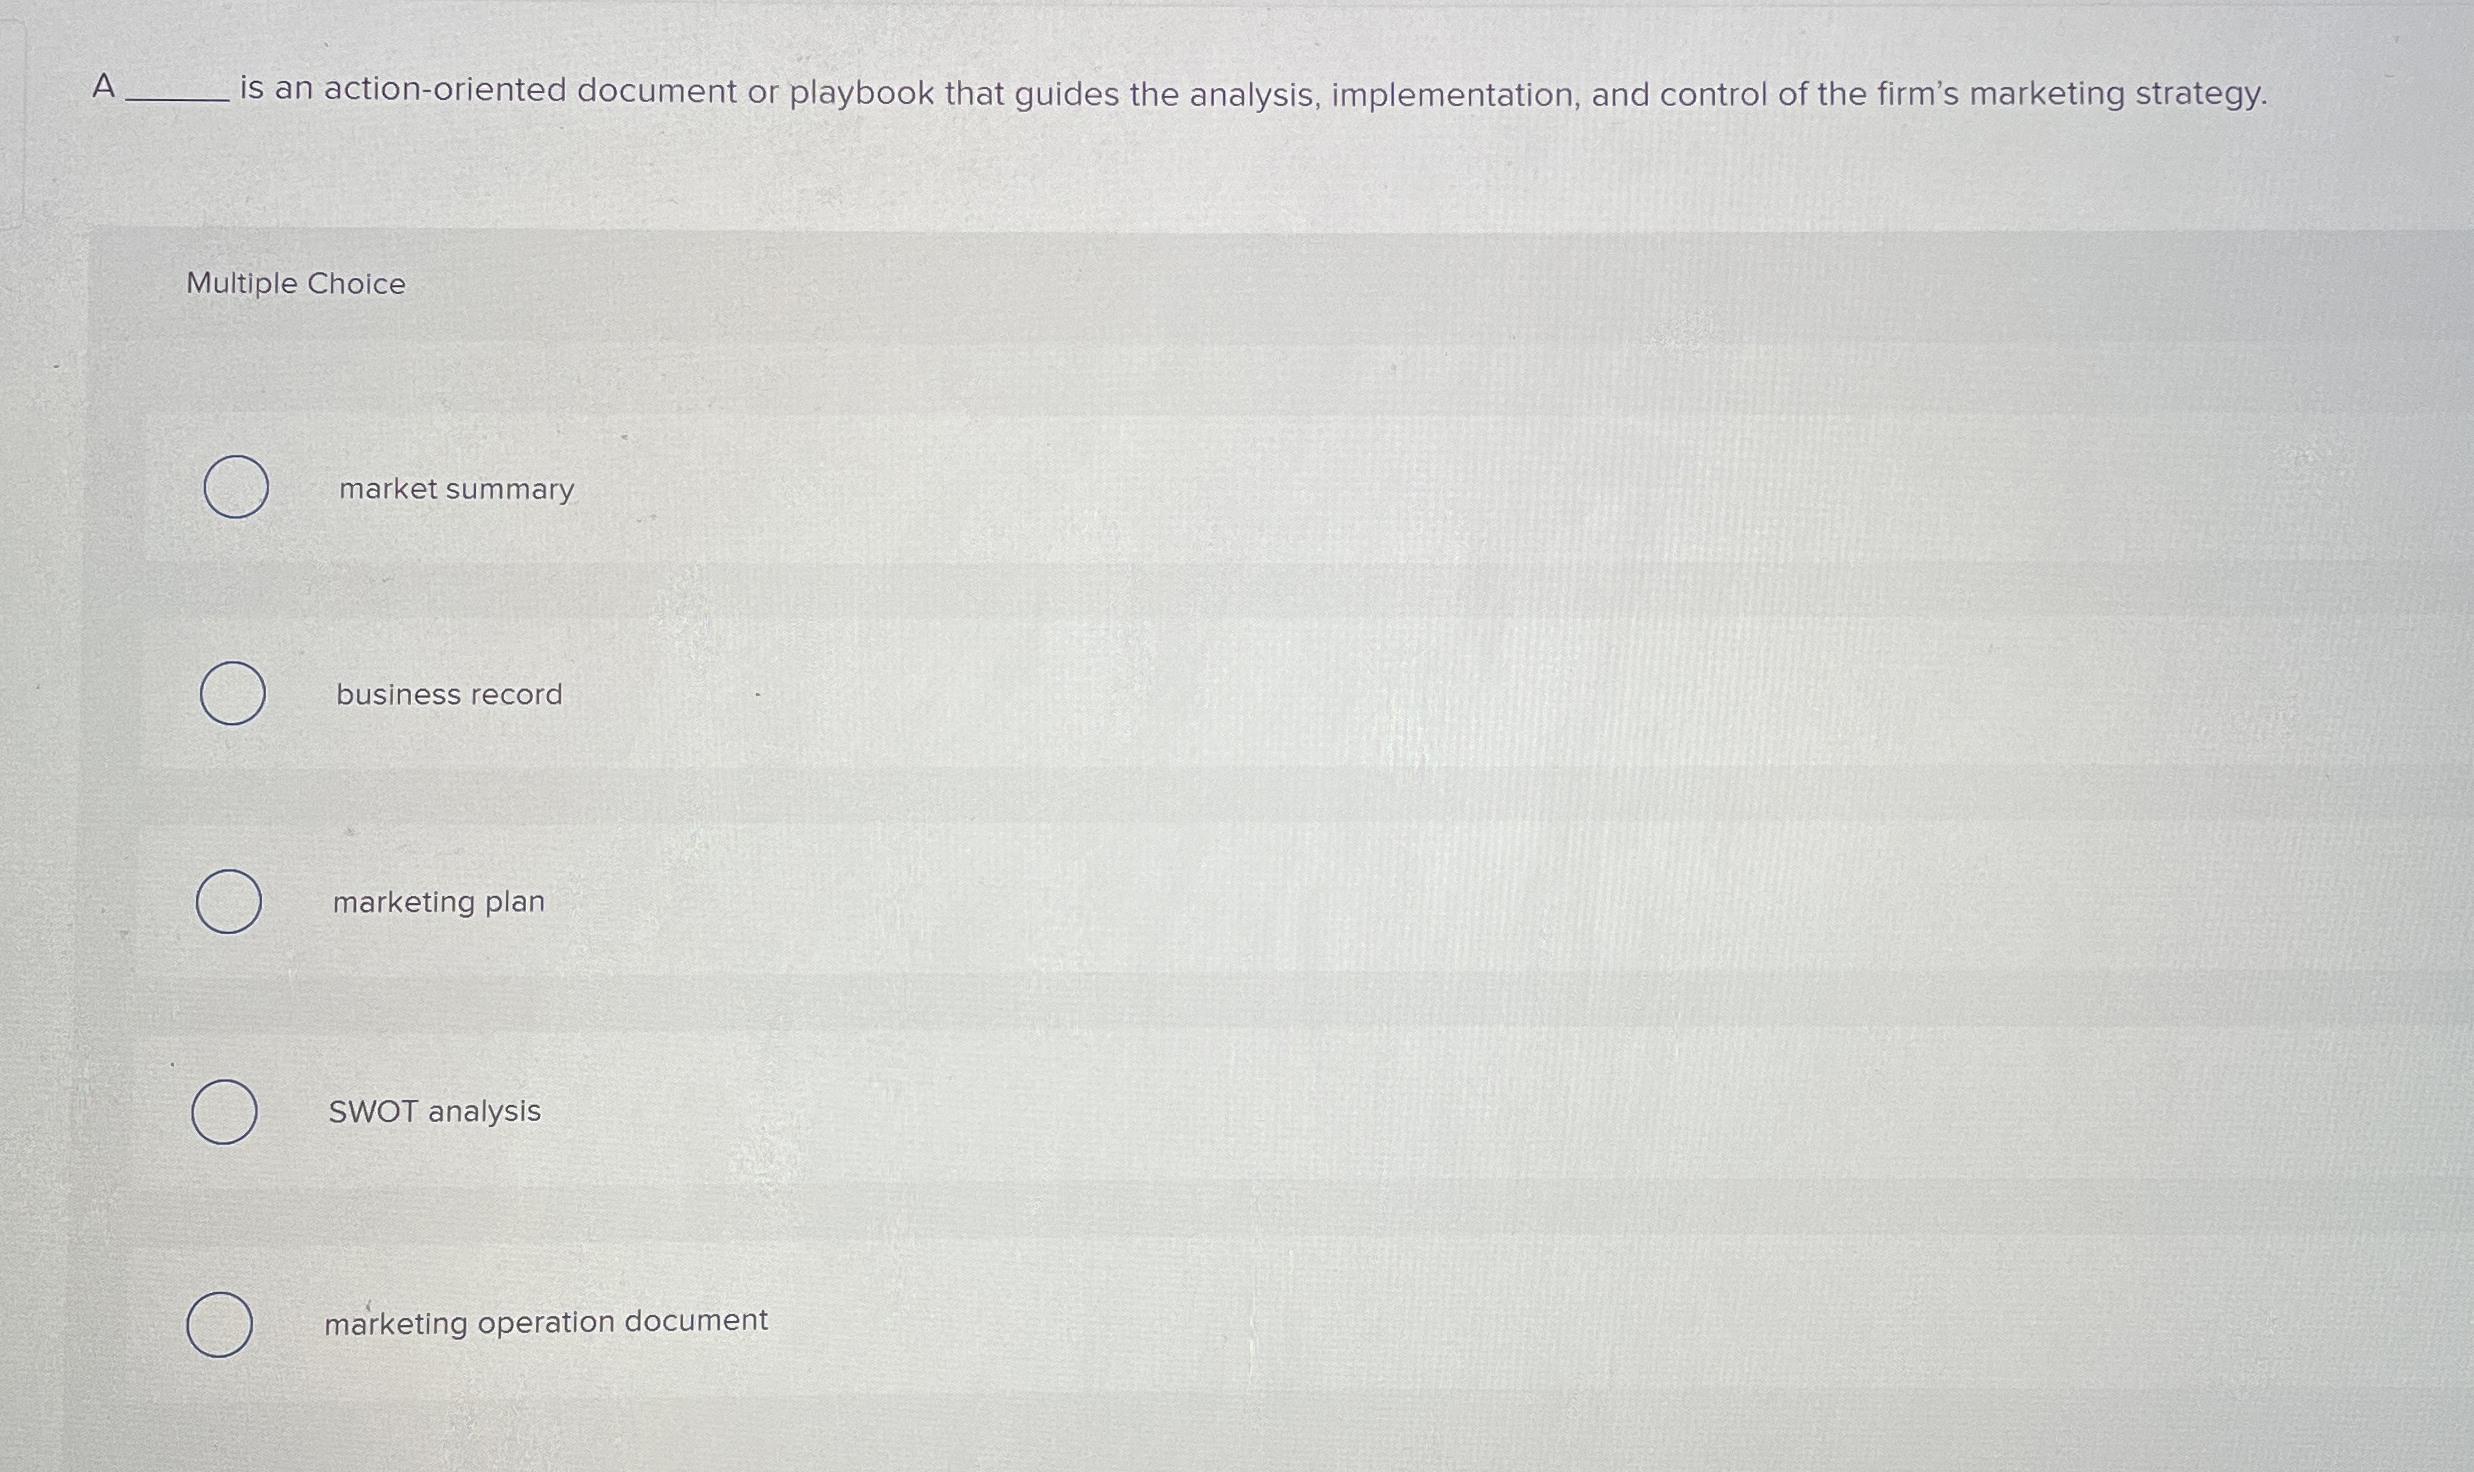Select the "market summary" radio button
Viewport: 2474px width, 1472px height.
click(x=236, y=488)
